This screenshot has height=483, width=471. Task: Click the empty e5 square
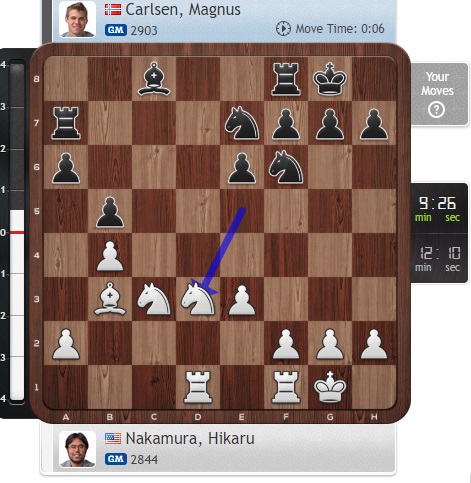[242, 211]
